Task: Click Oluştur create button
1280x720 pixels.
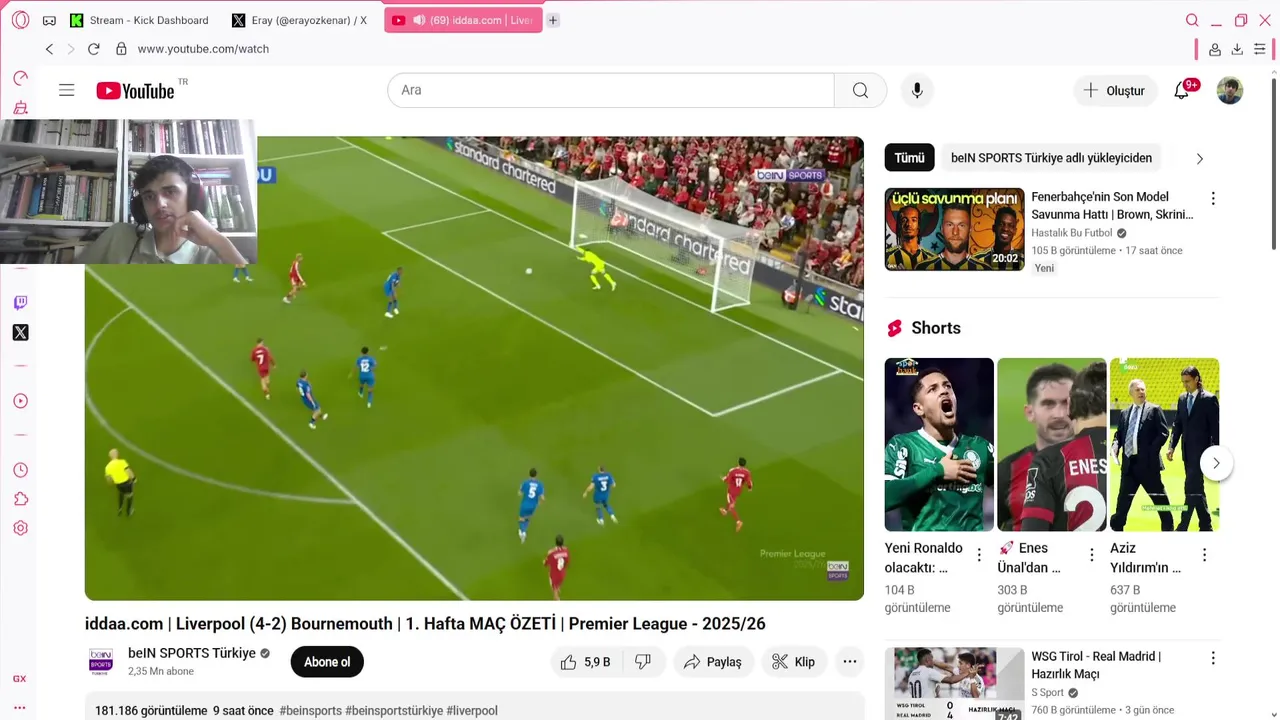Action: 1115,90
